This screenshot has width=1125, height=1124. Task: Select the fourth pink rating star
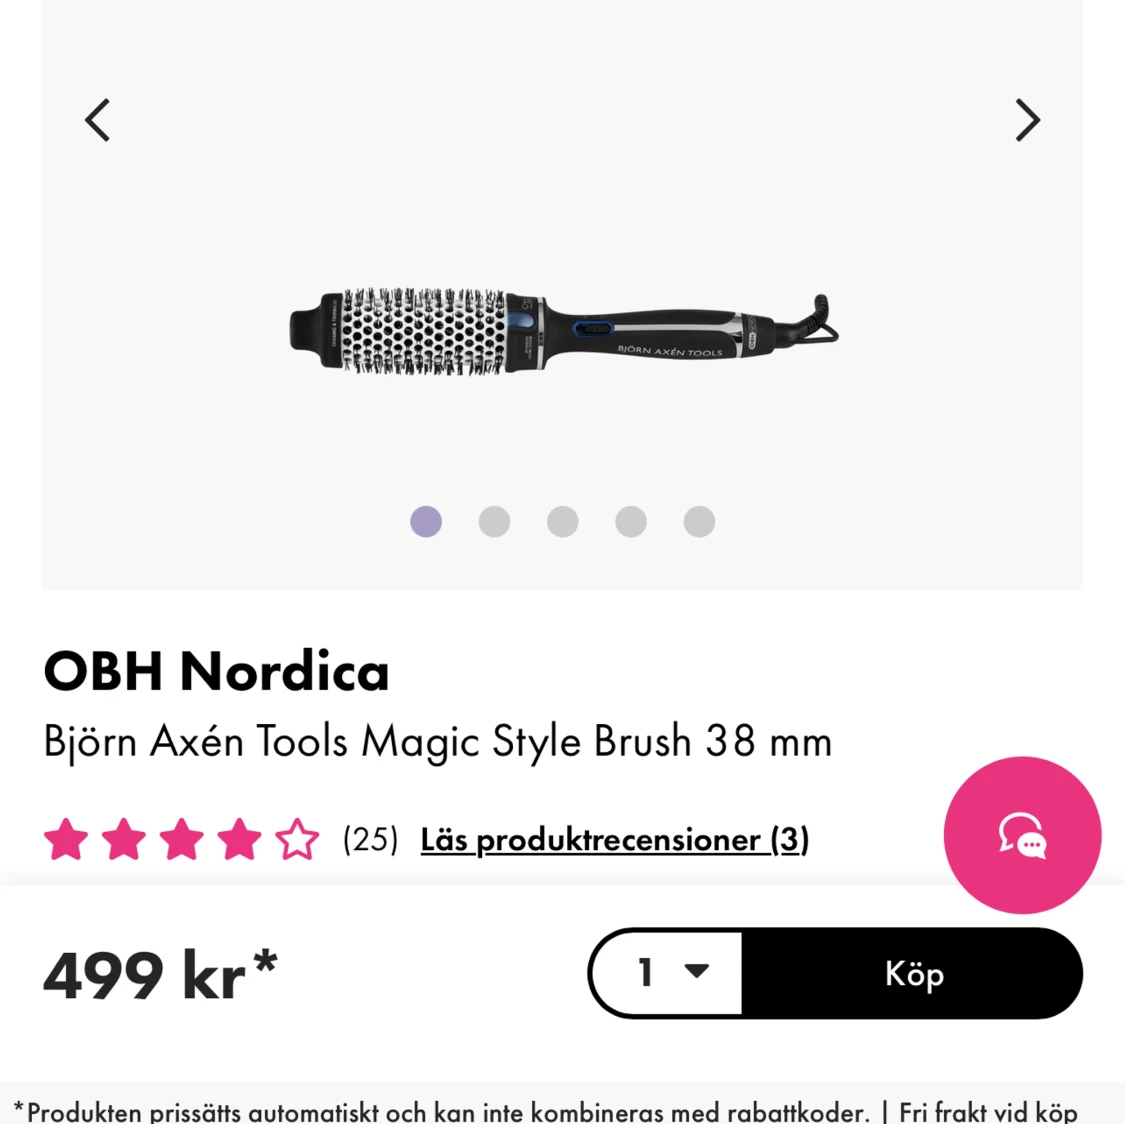click(x=239, y=839)
